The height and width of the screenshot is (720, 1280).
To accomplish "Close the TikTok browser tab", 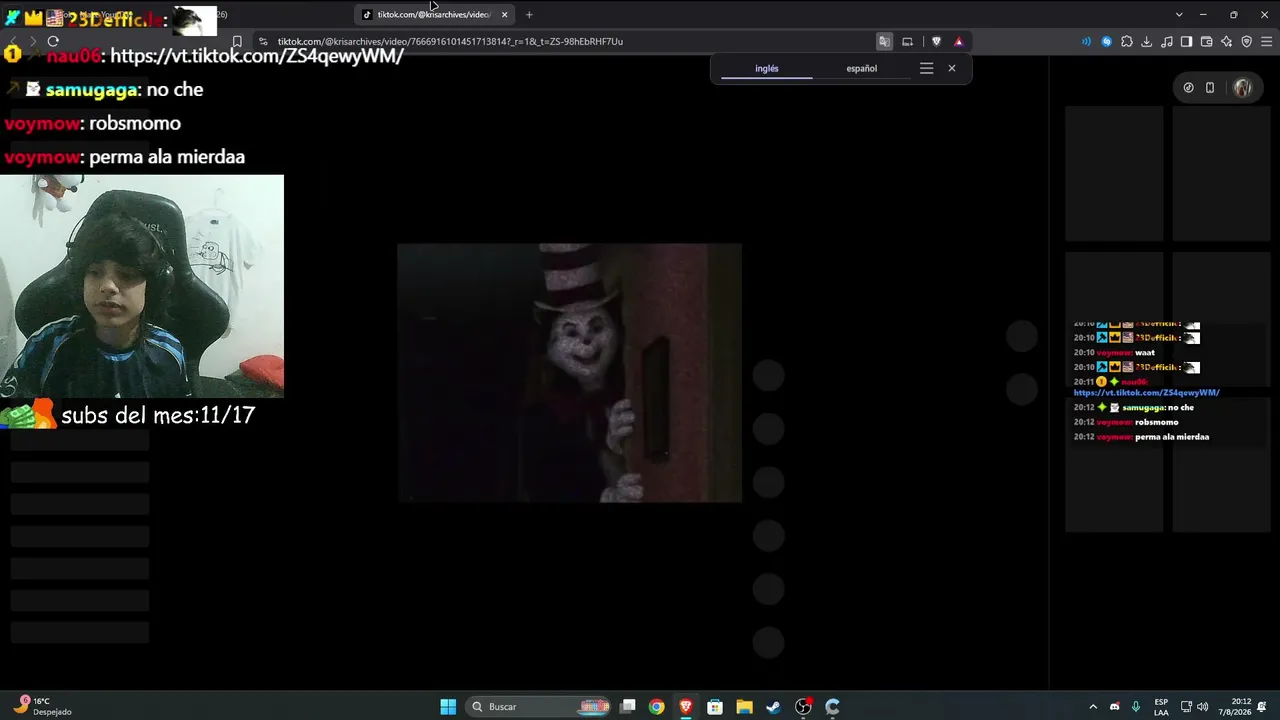I will (504, 15).
